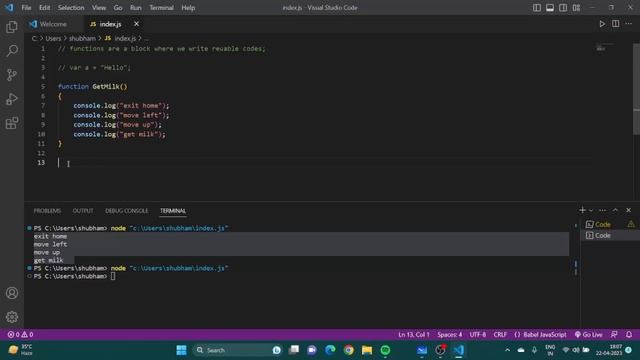This screenshot has height=360, width=640.
Task: Toggle the primary side bar layout icon
Action: 537,8
